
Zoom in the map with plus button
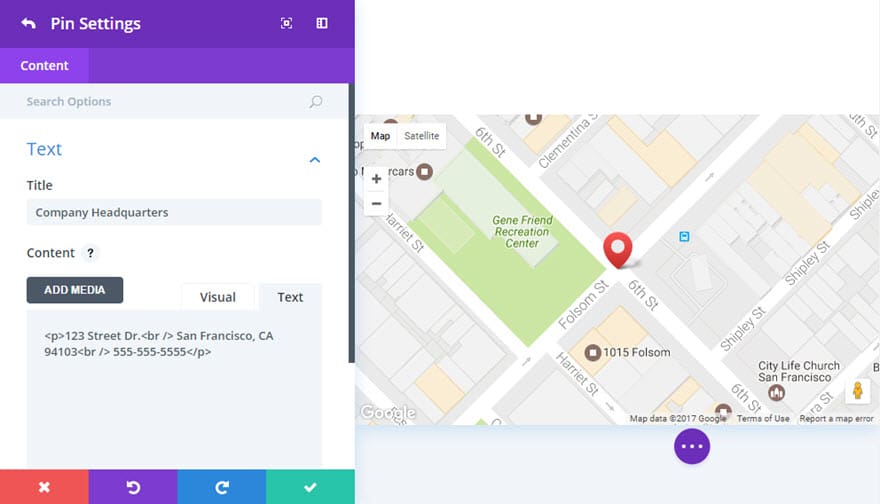click(376, 179)
